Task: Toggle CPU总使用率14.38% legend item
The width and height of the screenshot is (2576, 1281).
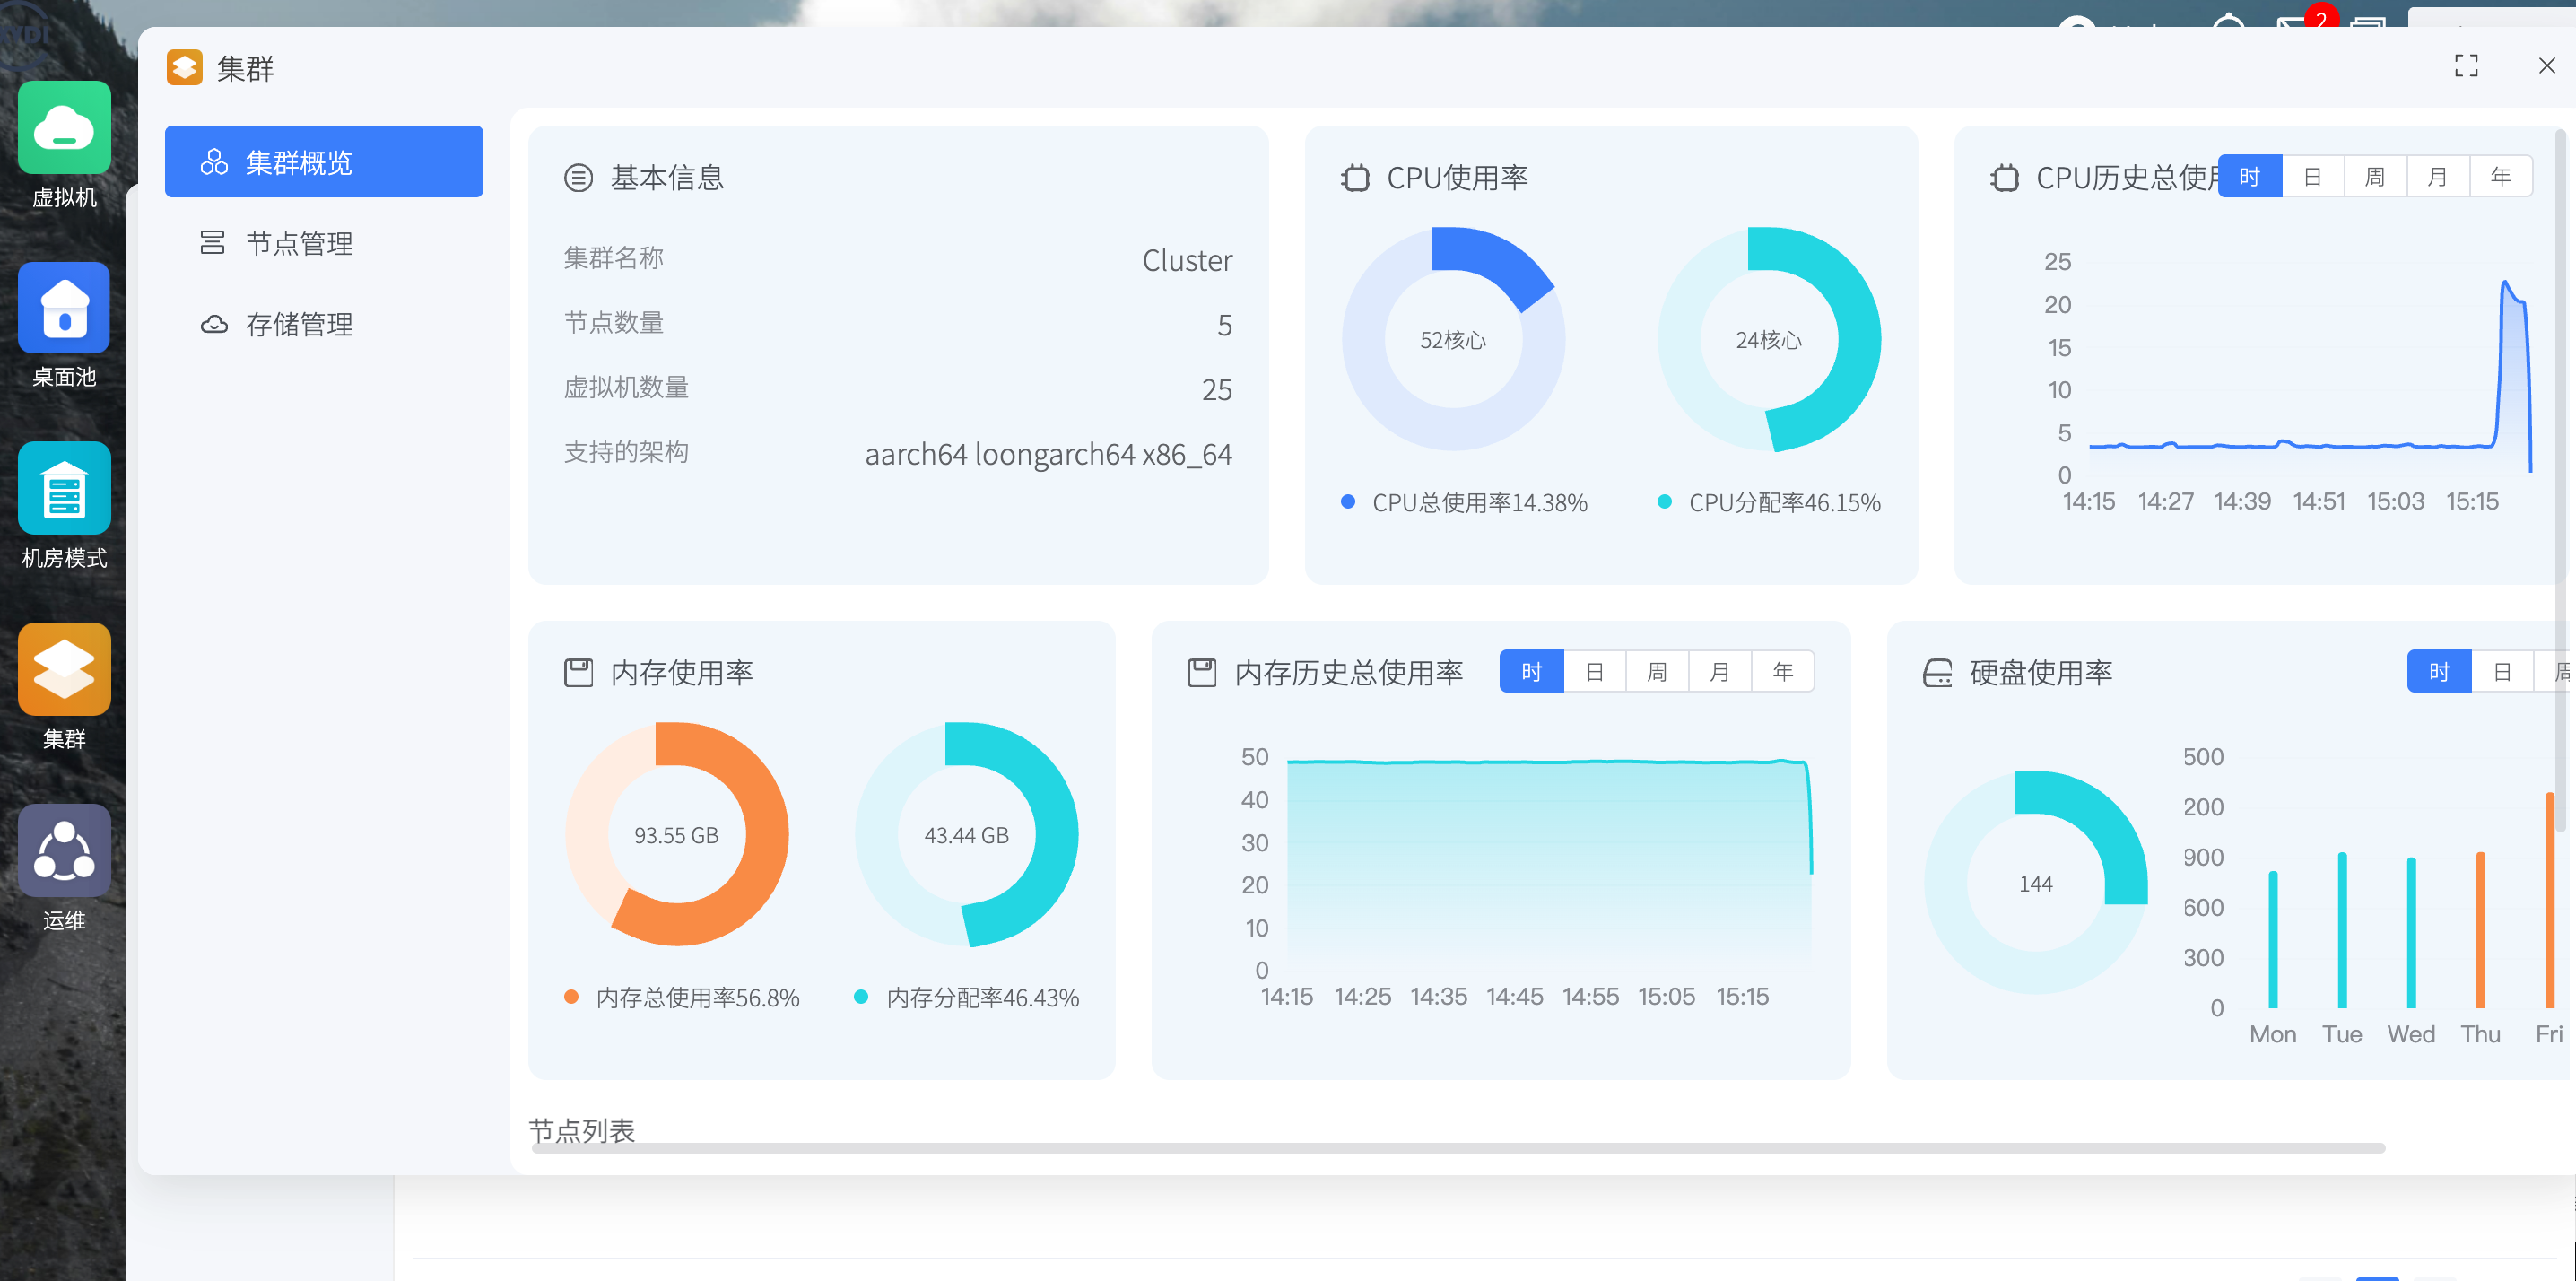Action: [1465, 503]
